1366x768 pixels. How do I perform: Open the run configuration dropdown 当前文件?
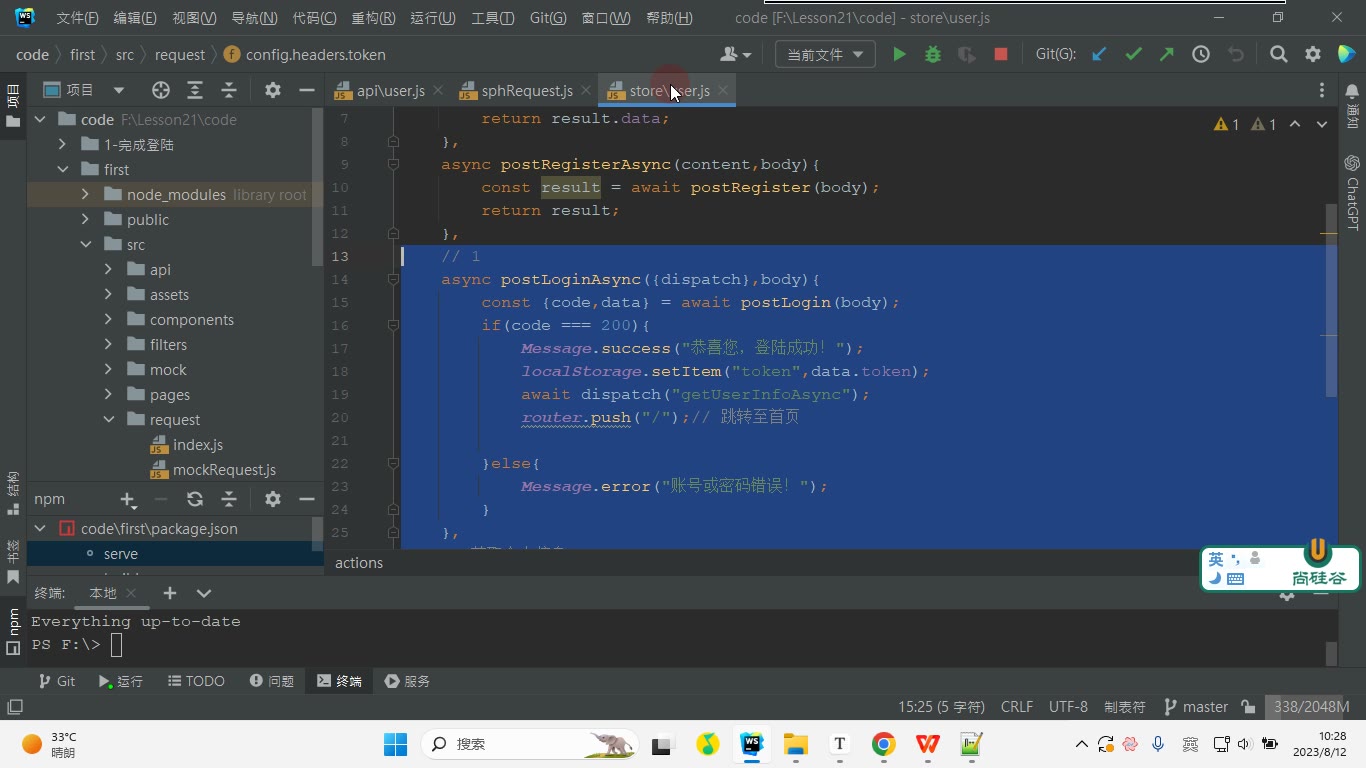click(x=825, y=55)
